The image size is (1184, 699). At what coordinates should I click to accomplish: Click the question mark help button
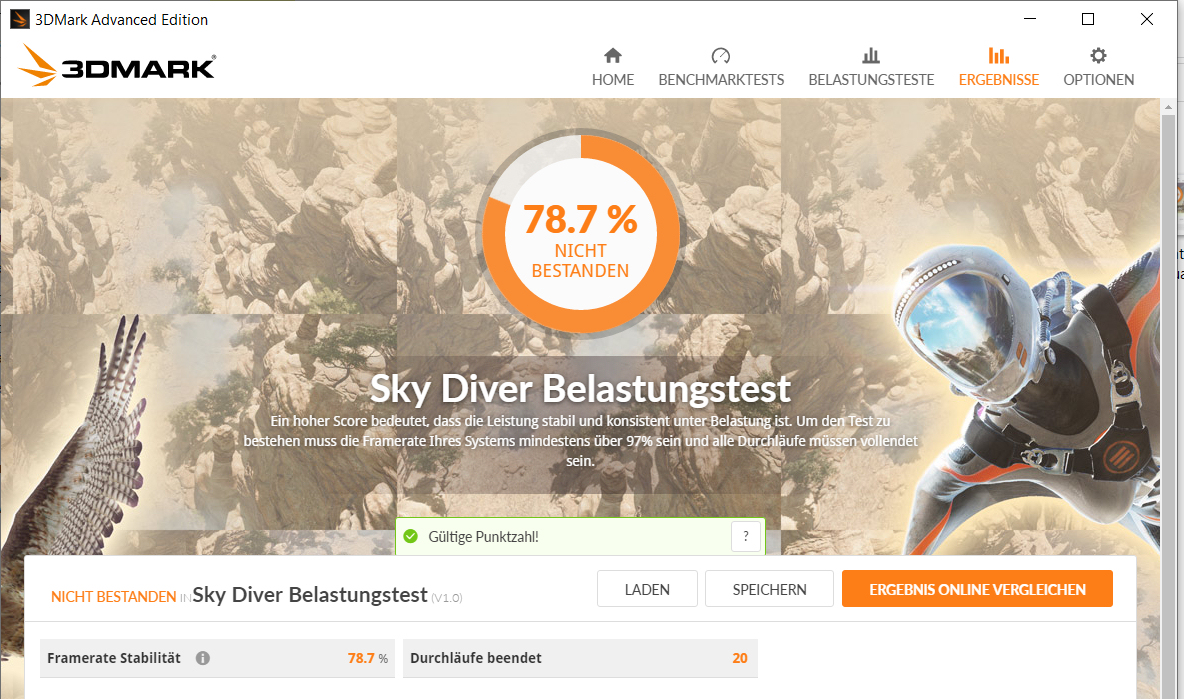point(746,537)
